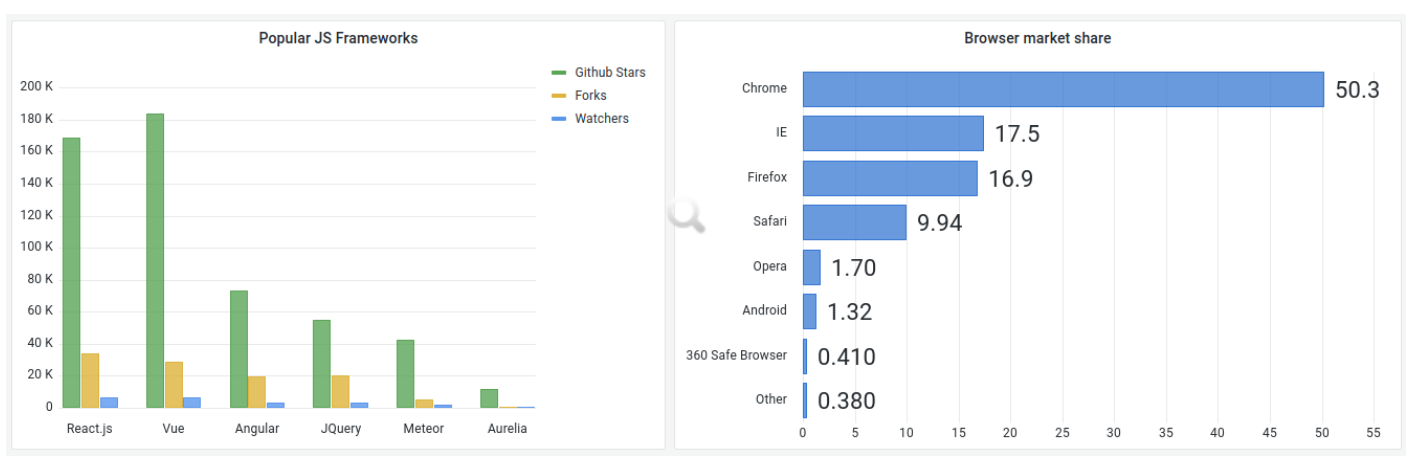Click the Firefox bar showing 16.9
This screenshot has height=464, width=1414.
890,178
